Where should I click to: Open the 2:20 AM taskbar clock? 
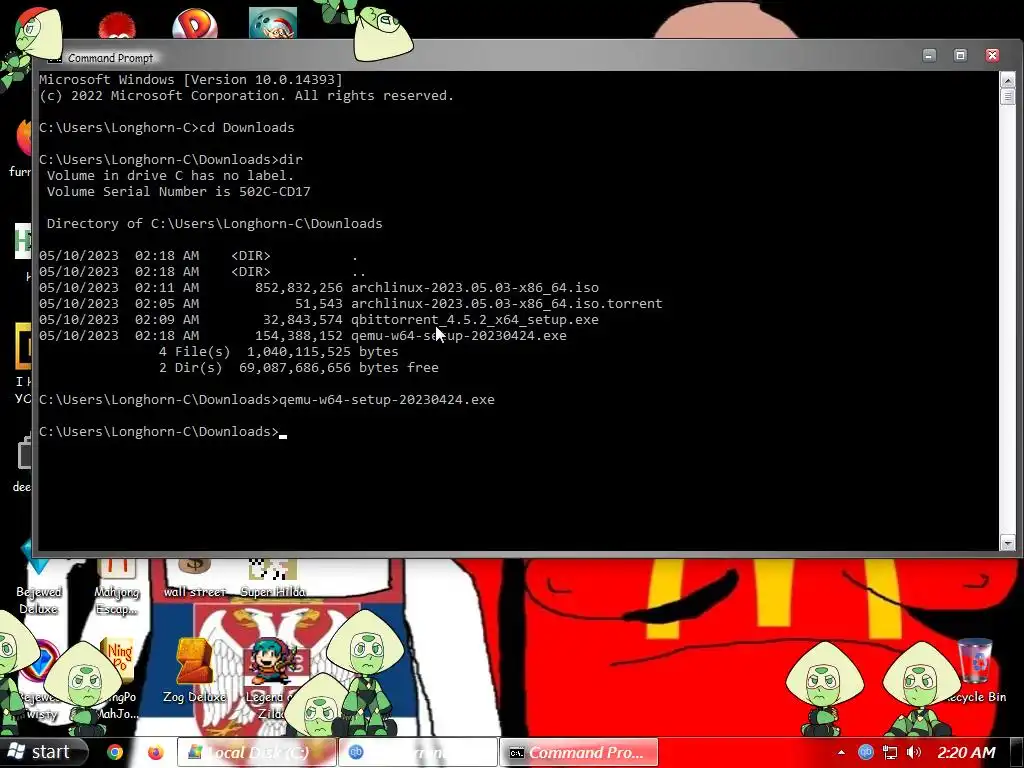tap(966, 753)
